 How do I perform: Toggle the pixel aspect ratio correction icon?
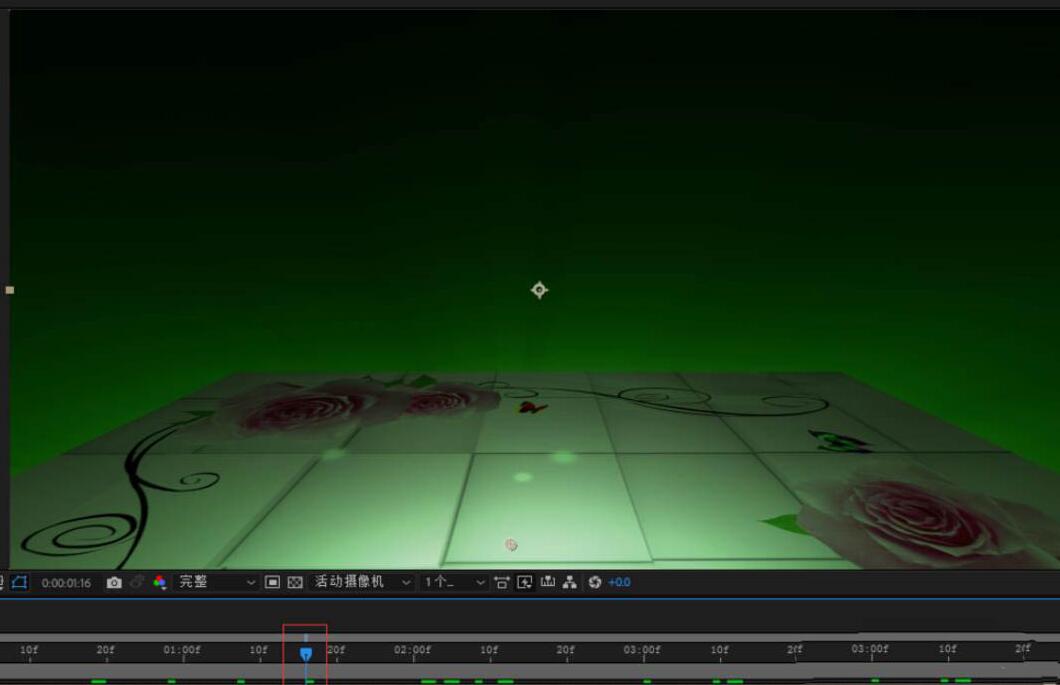coord(502,582)
